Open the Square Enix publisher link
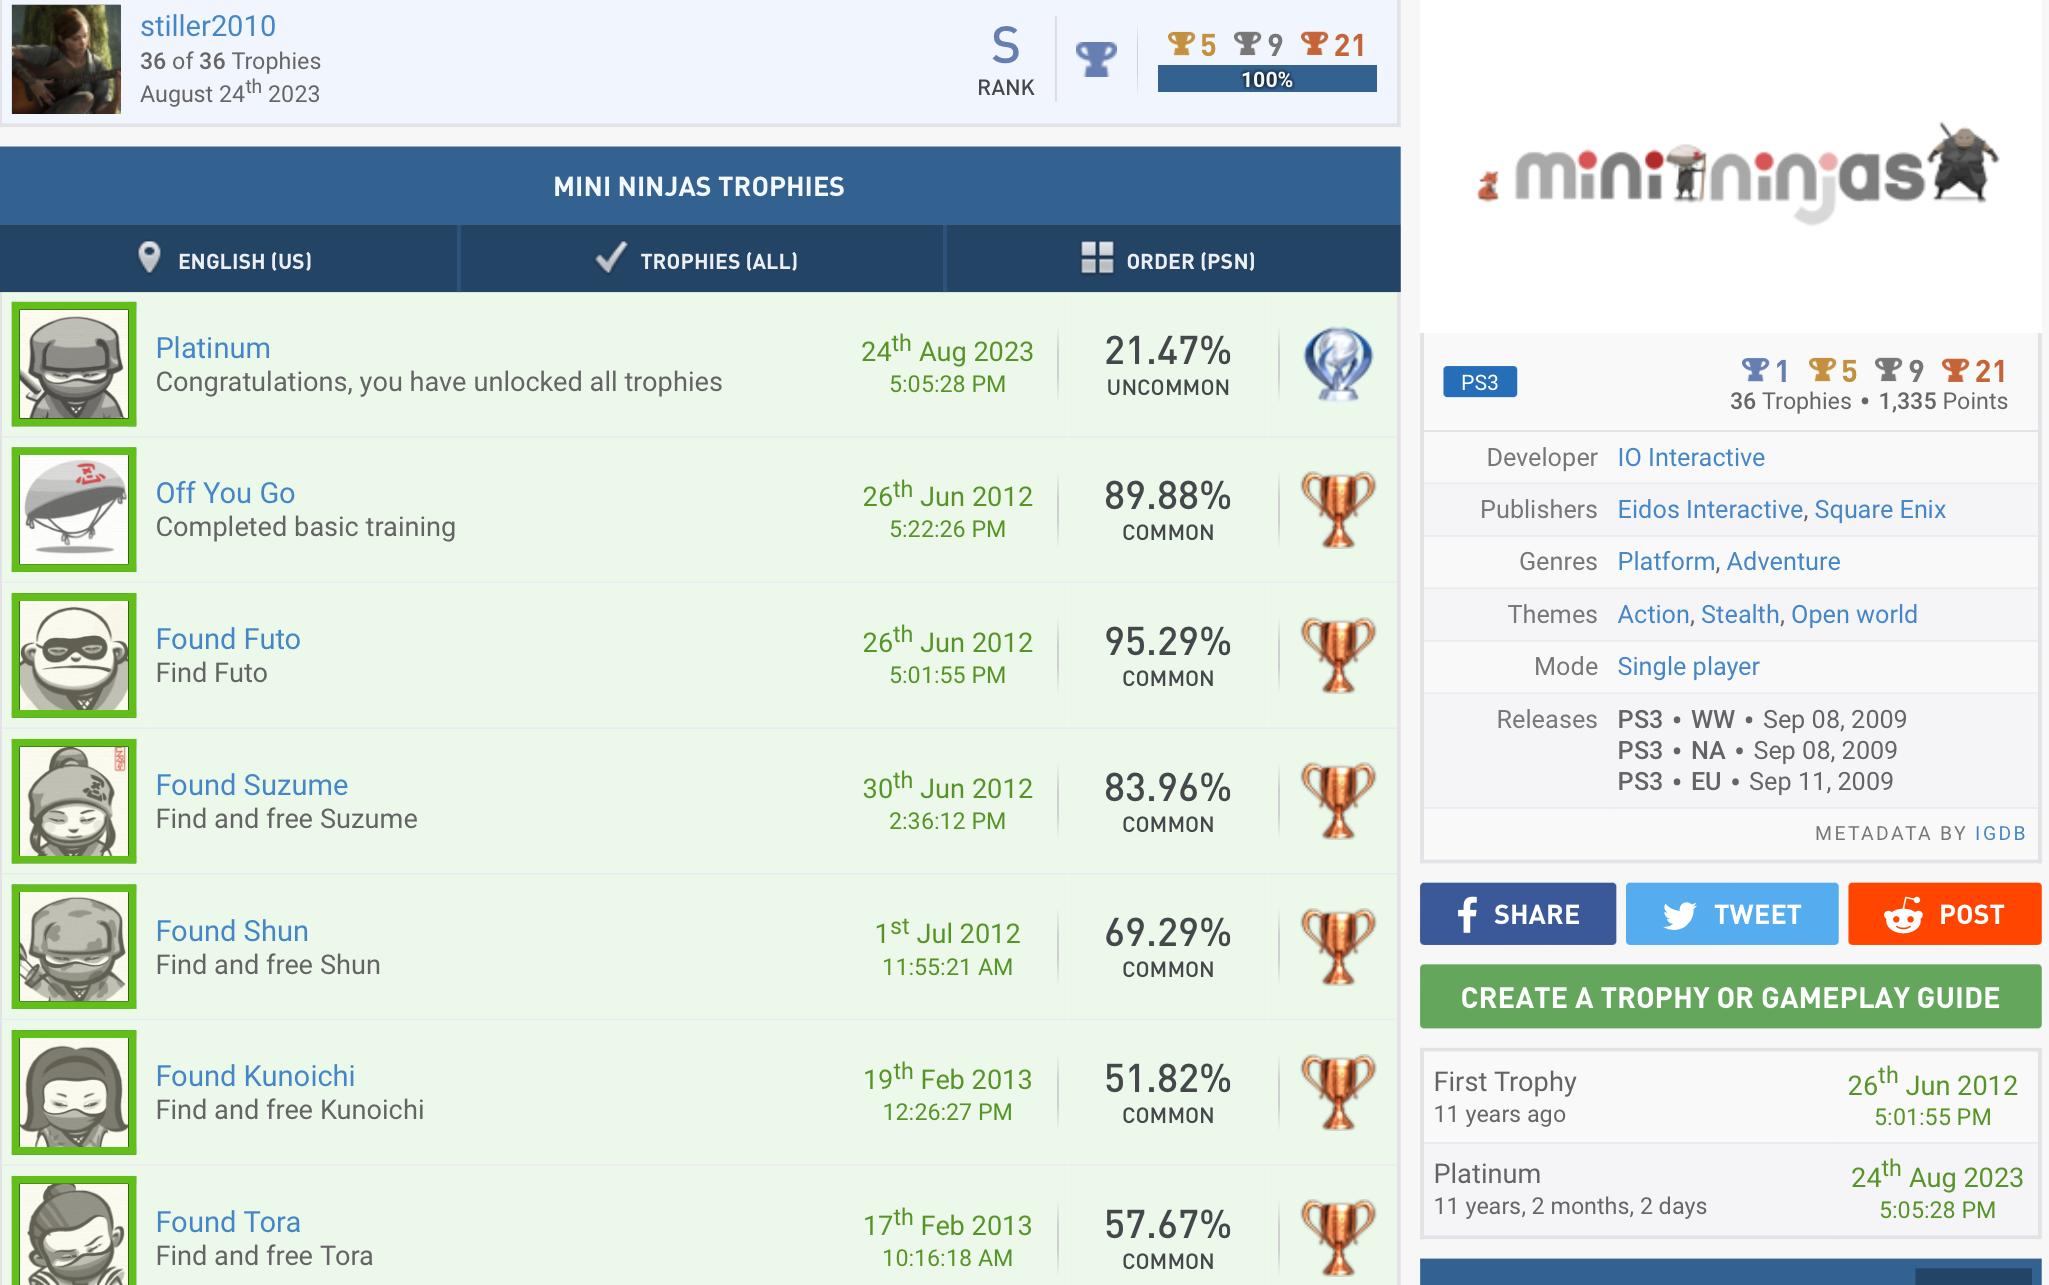Viewport: 2049px width, 1285px height. point(1880,509)
